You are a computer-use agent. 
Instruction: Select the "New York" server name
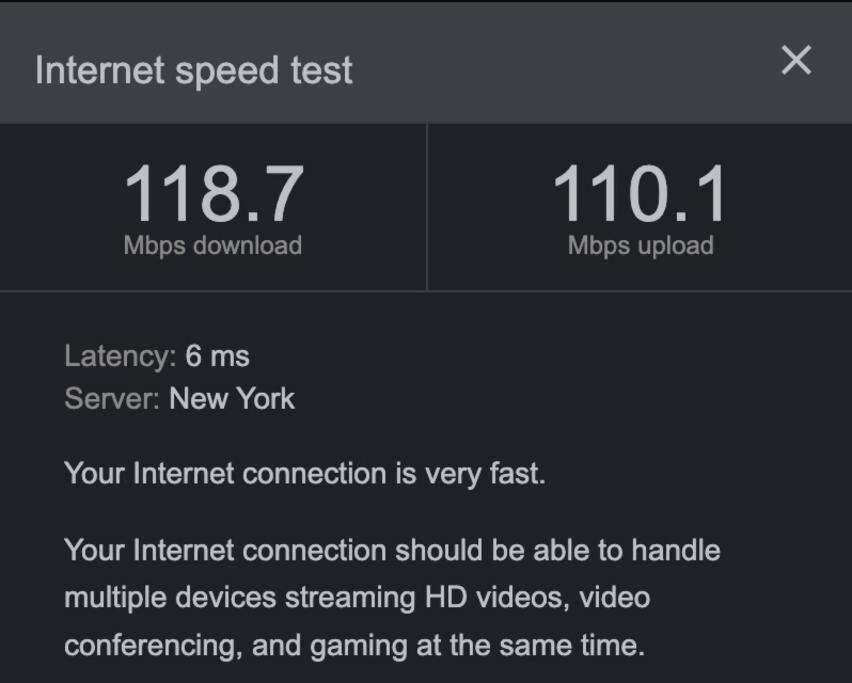pos(232,399)
